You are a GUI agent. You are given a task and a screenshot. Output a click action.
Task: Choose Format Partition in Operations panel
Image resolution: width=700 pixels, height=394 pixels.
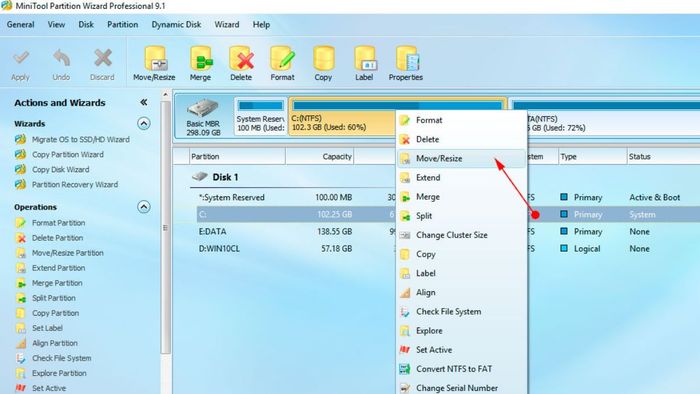[x=50, y=223]
